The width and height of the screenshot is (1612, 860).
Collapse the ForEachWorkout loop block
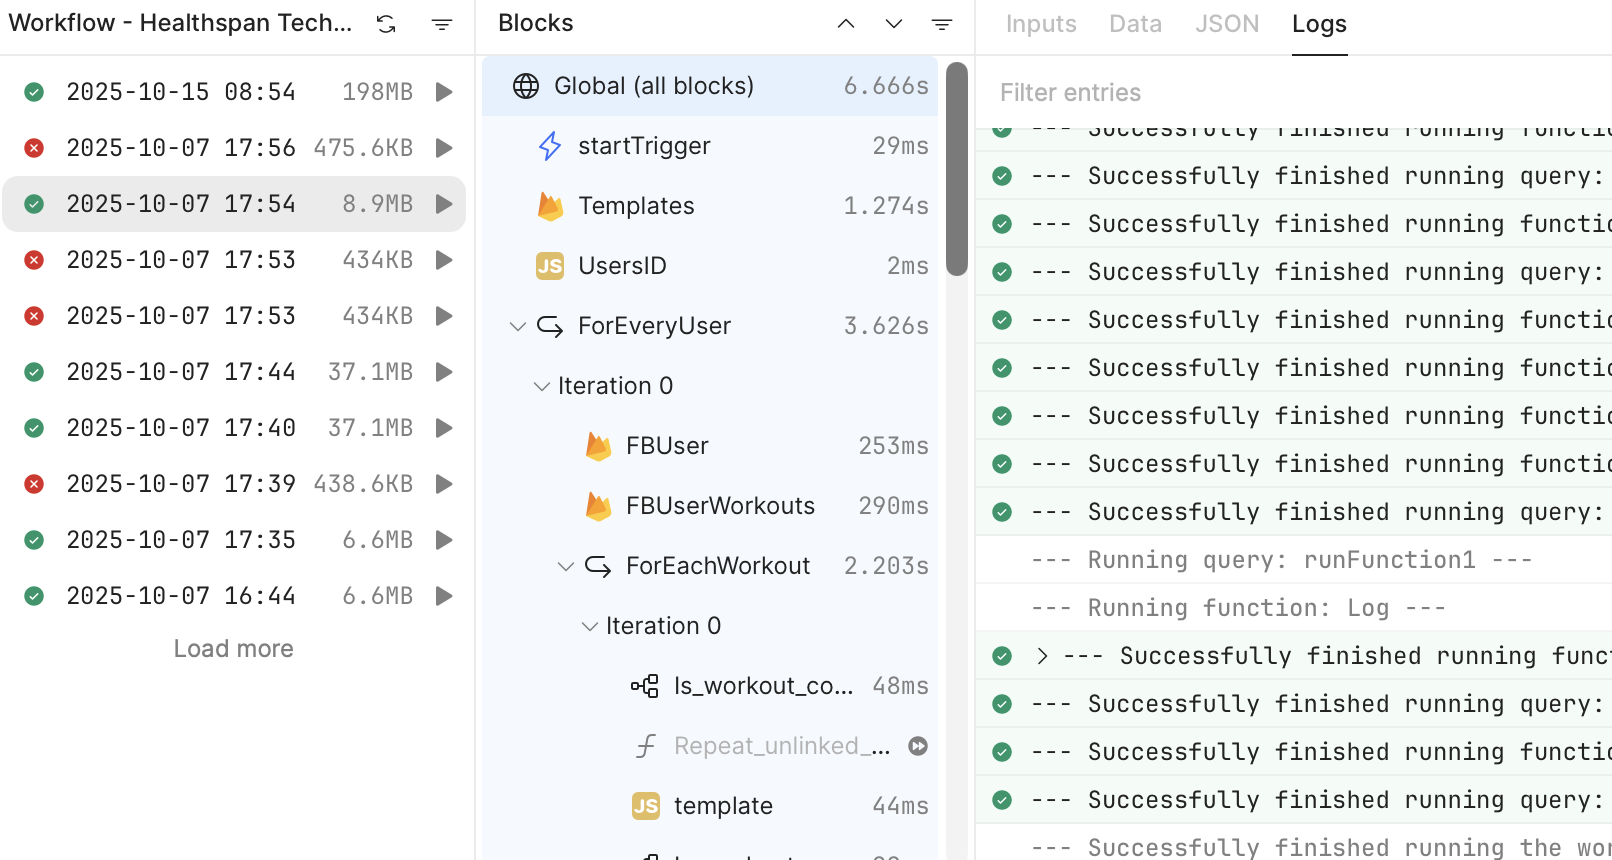[x=566, y=566]
